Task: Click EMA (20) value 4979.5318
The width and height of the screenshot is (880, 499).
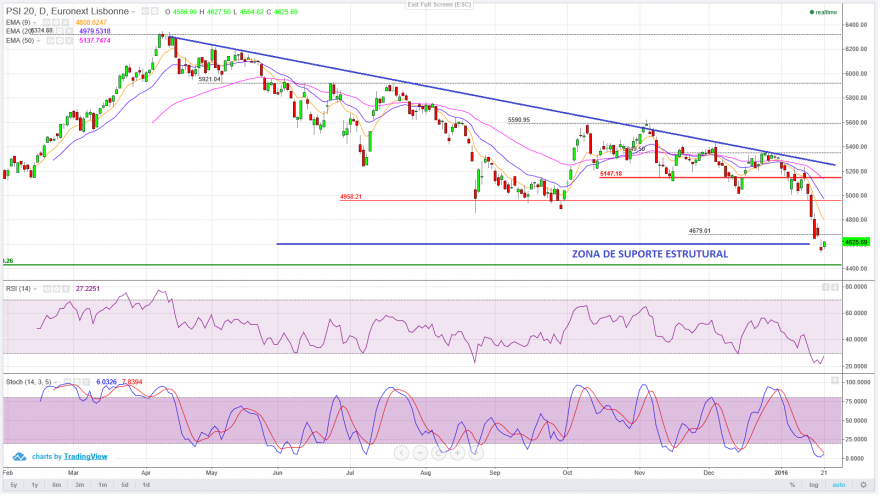Action: pos(95,31)
